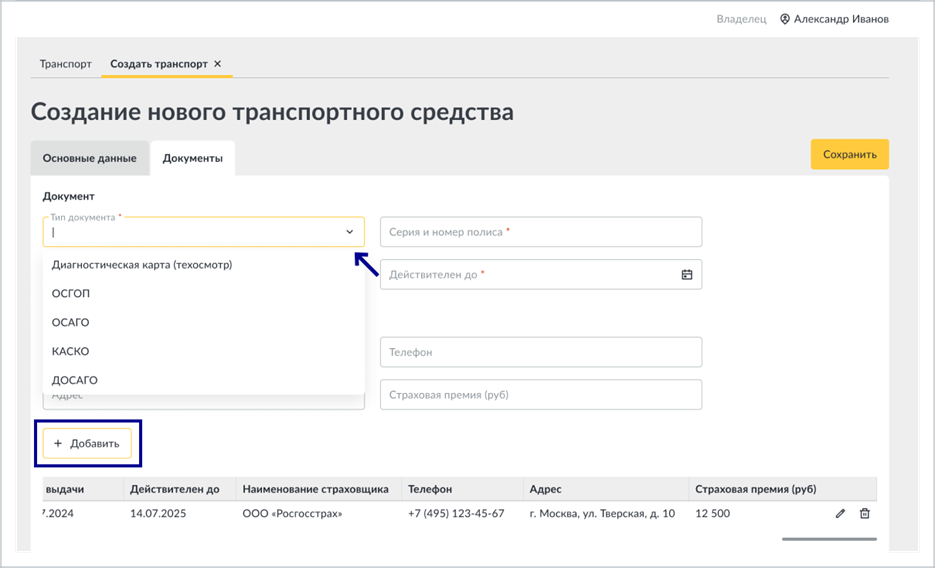Focus the Тип документа combo box

[203, 232]
